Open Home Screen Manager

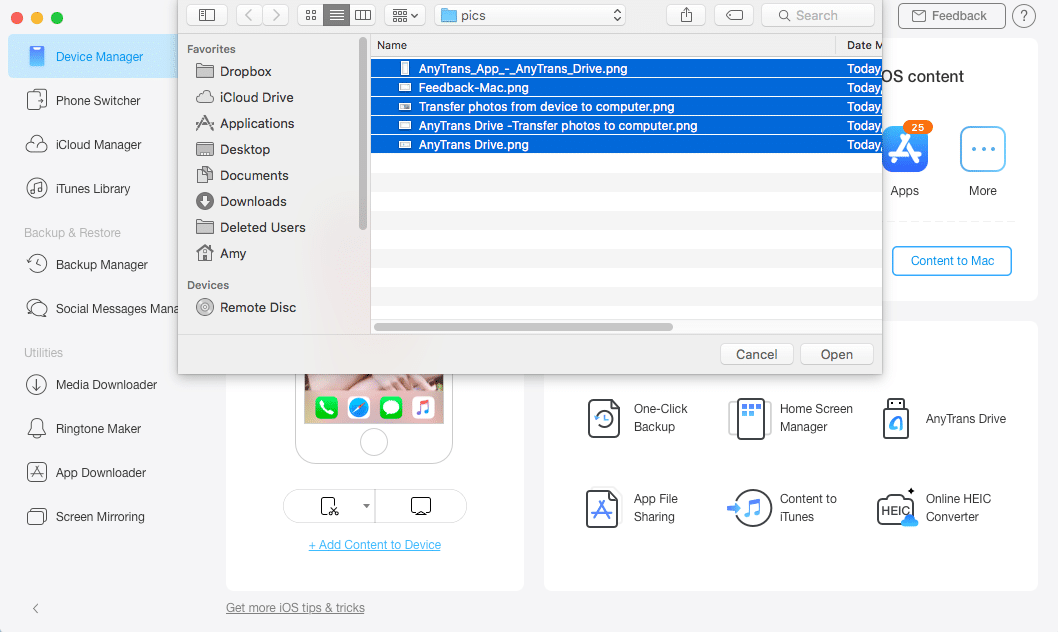click(x=791, y=418)
